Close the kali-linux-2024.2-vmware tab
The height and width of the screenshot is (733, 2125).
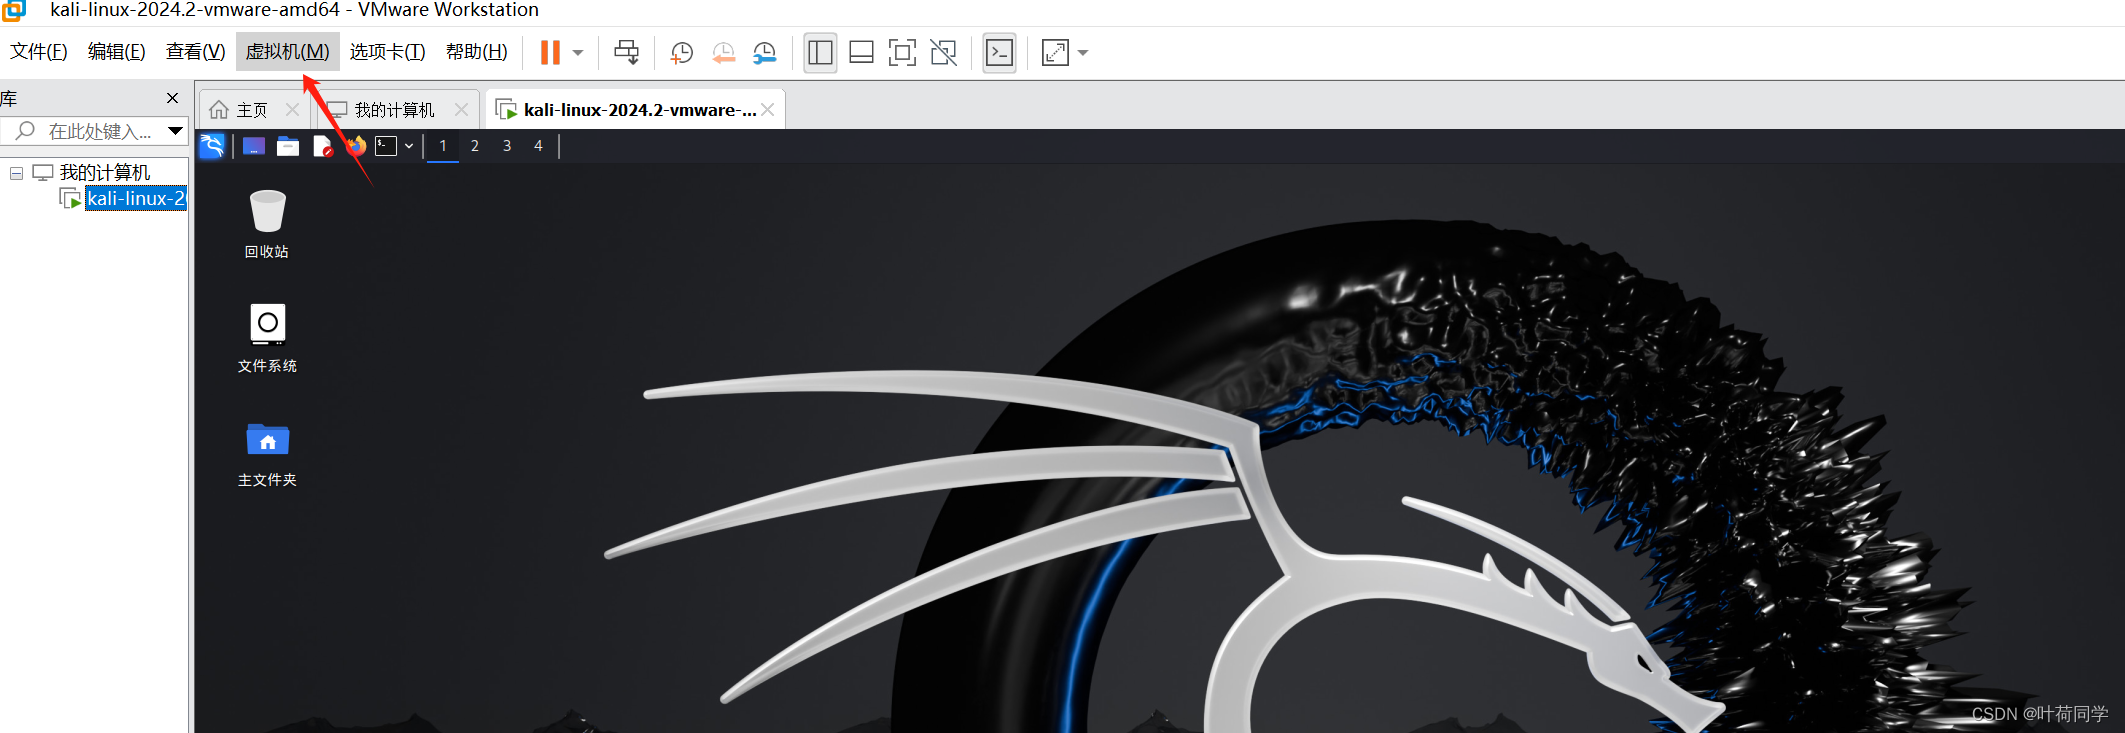767,110
